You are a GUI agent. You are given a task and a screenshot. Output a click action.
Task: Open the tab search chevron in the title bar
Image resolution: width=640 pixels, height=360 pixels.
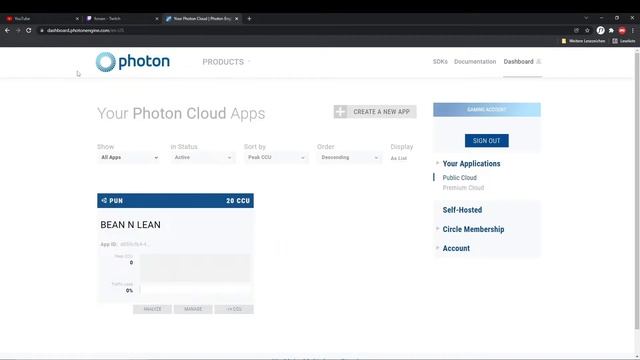click(x=586, y=18)
